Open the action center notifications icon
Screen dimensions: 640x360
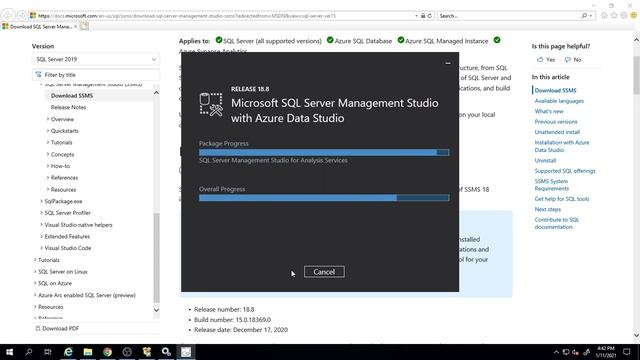(627, 352)
